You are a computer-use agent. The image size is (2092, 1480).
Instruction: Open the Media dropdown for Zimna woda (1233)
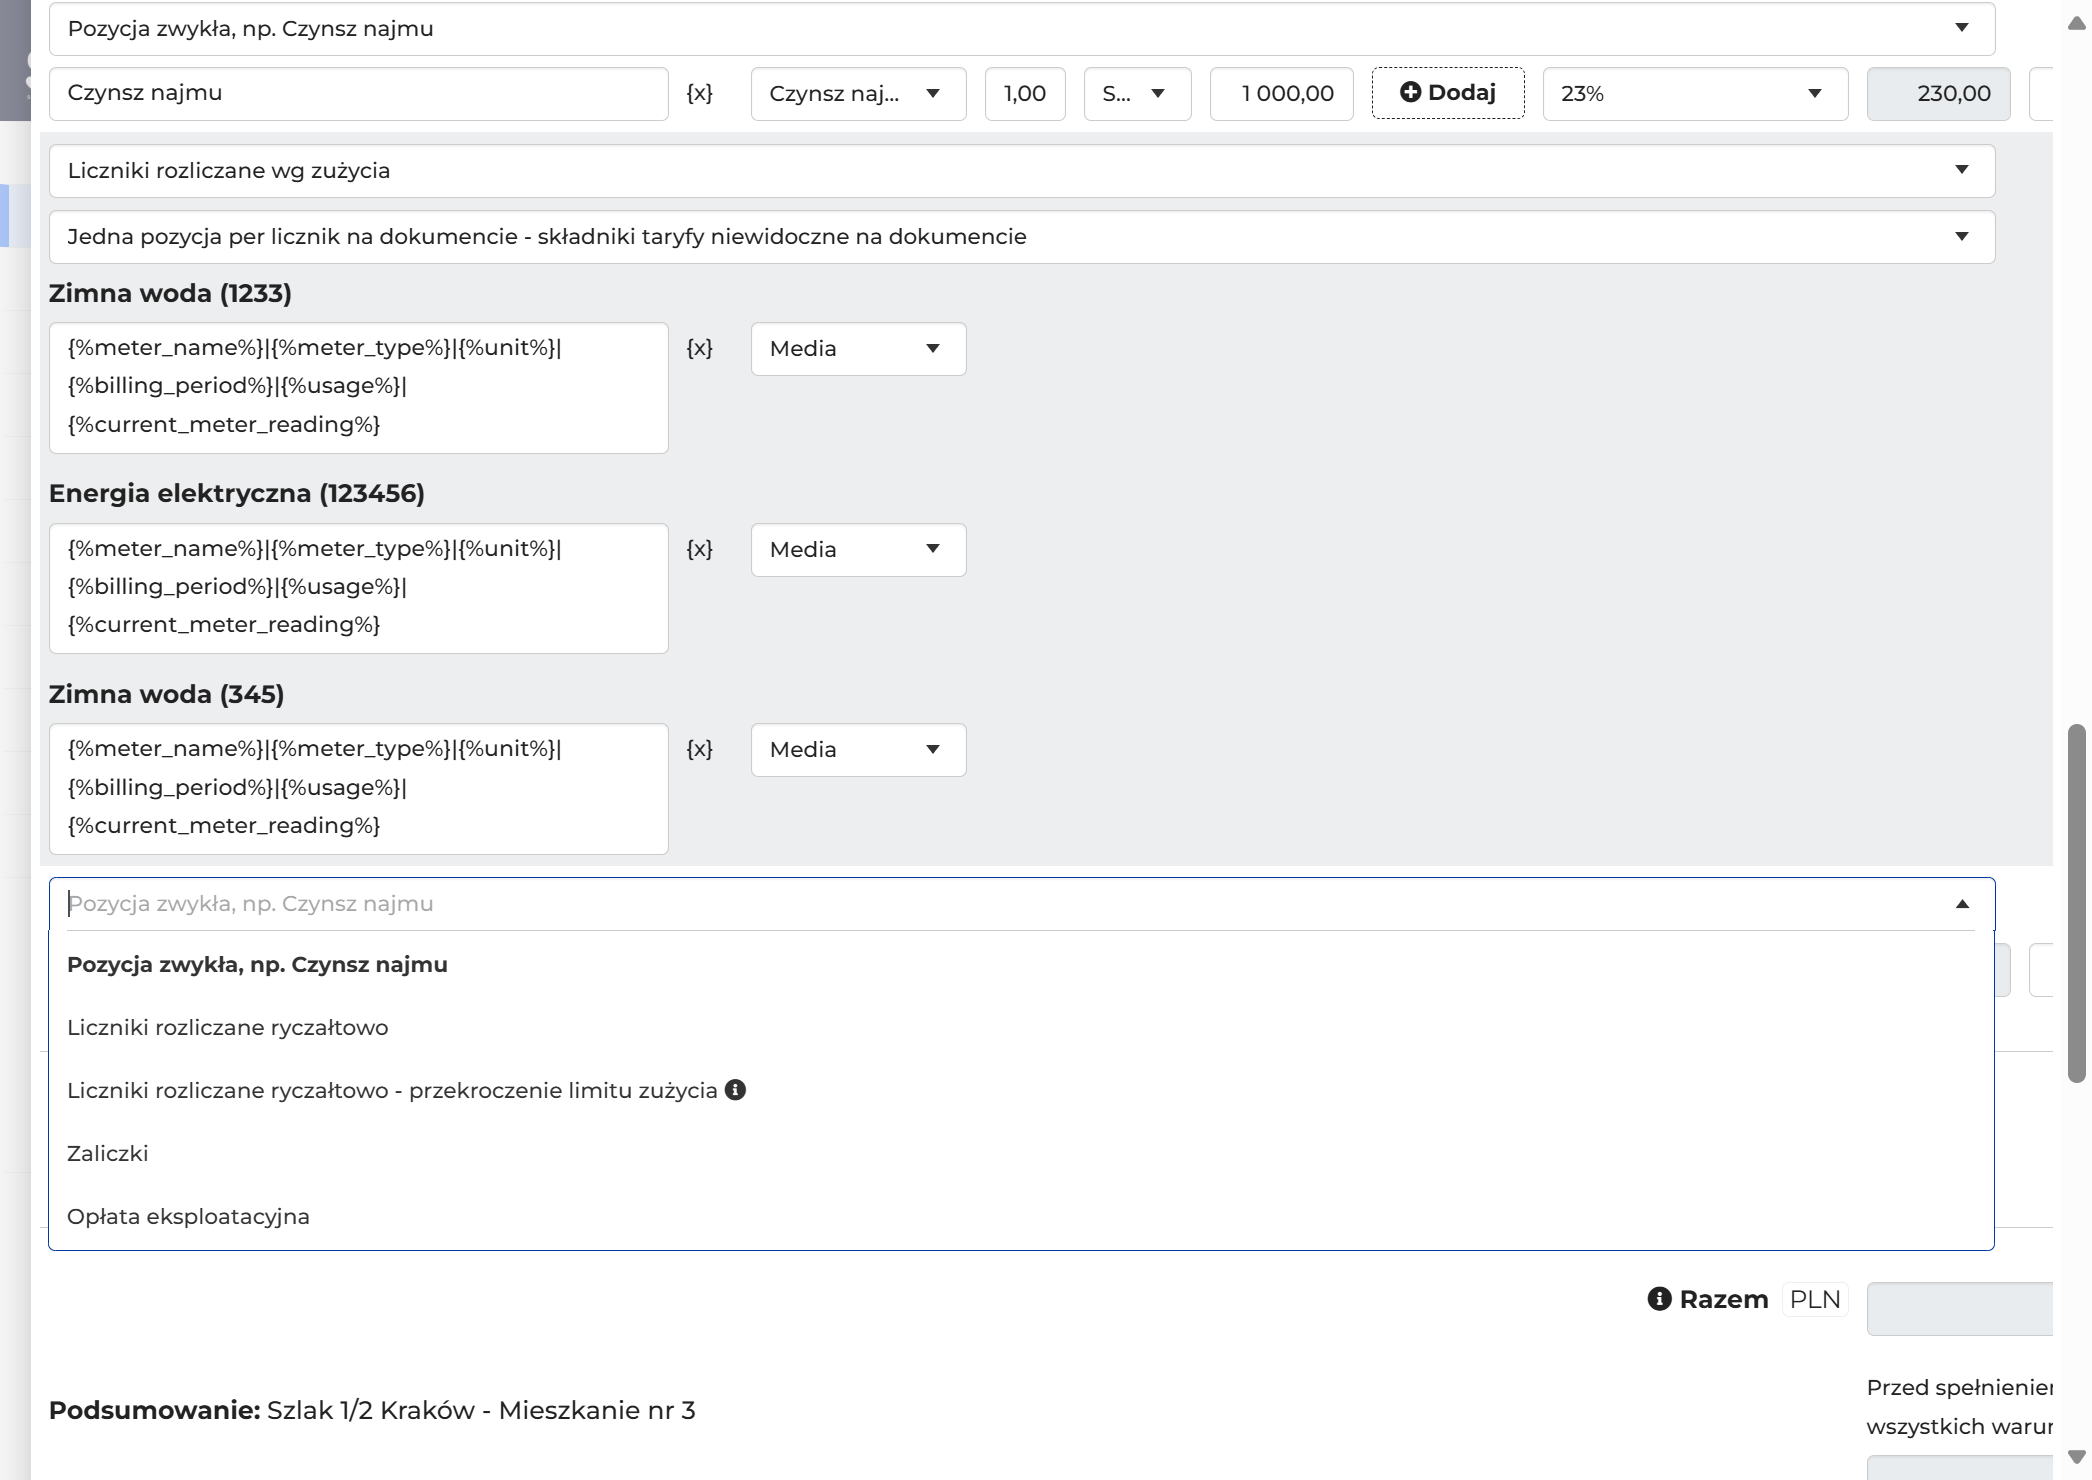(x=858, y=349)
